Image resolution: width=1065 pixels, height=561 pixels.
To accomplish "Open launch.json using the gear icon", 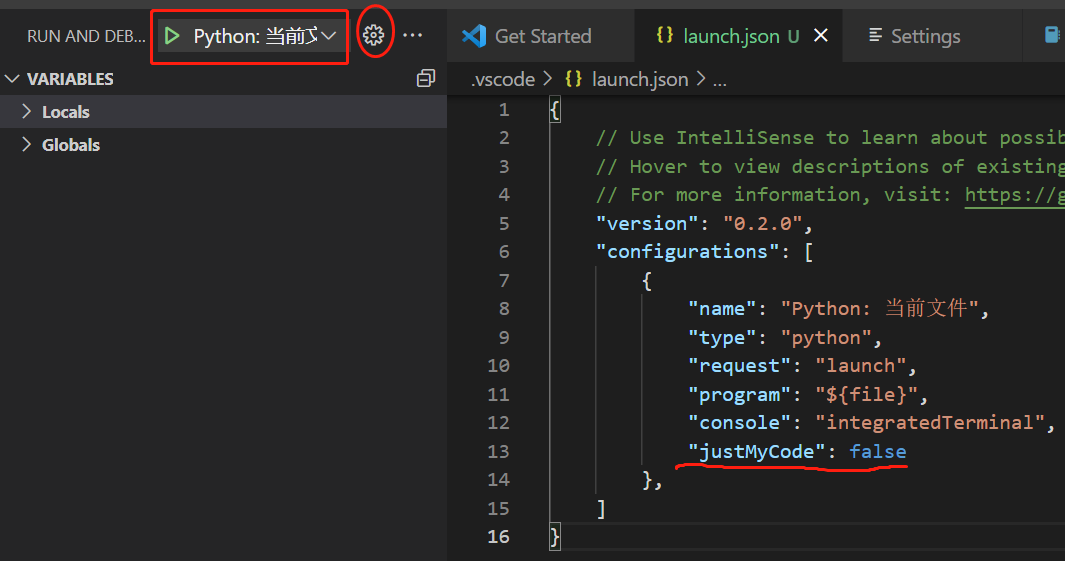I will tap(373, 36).
